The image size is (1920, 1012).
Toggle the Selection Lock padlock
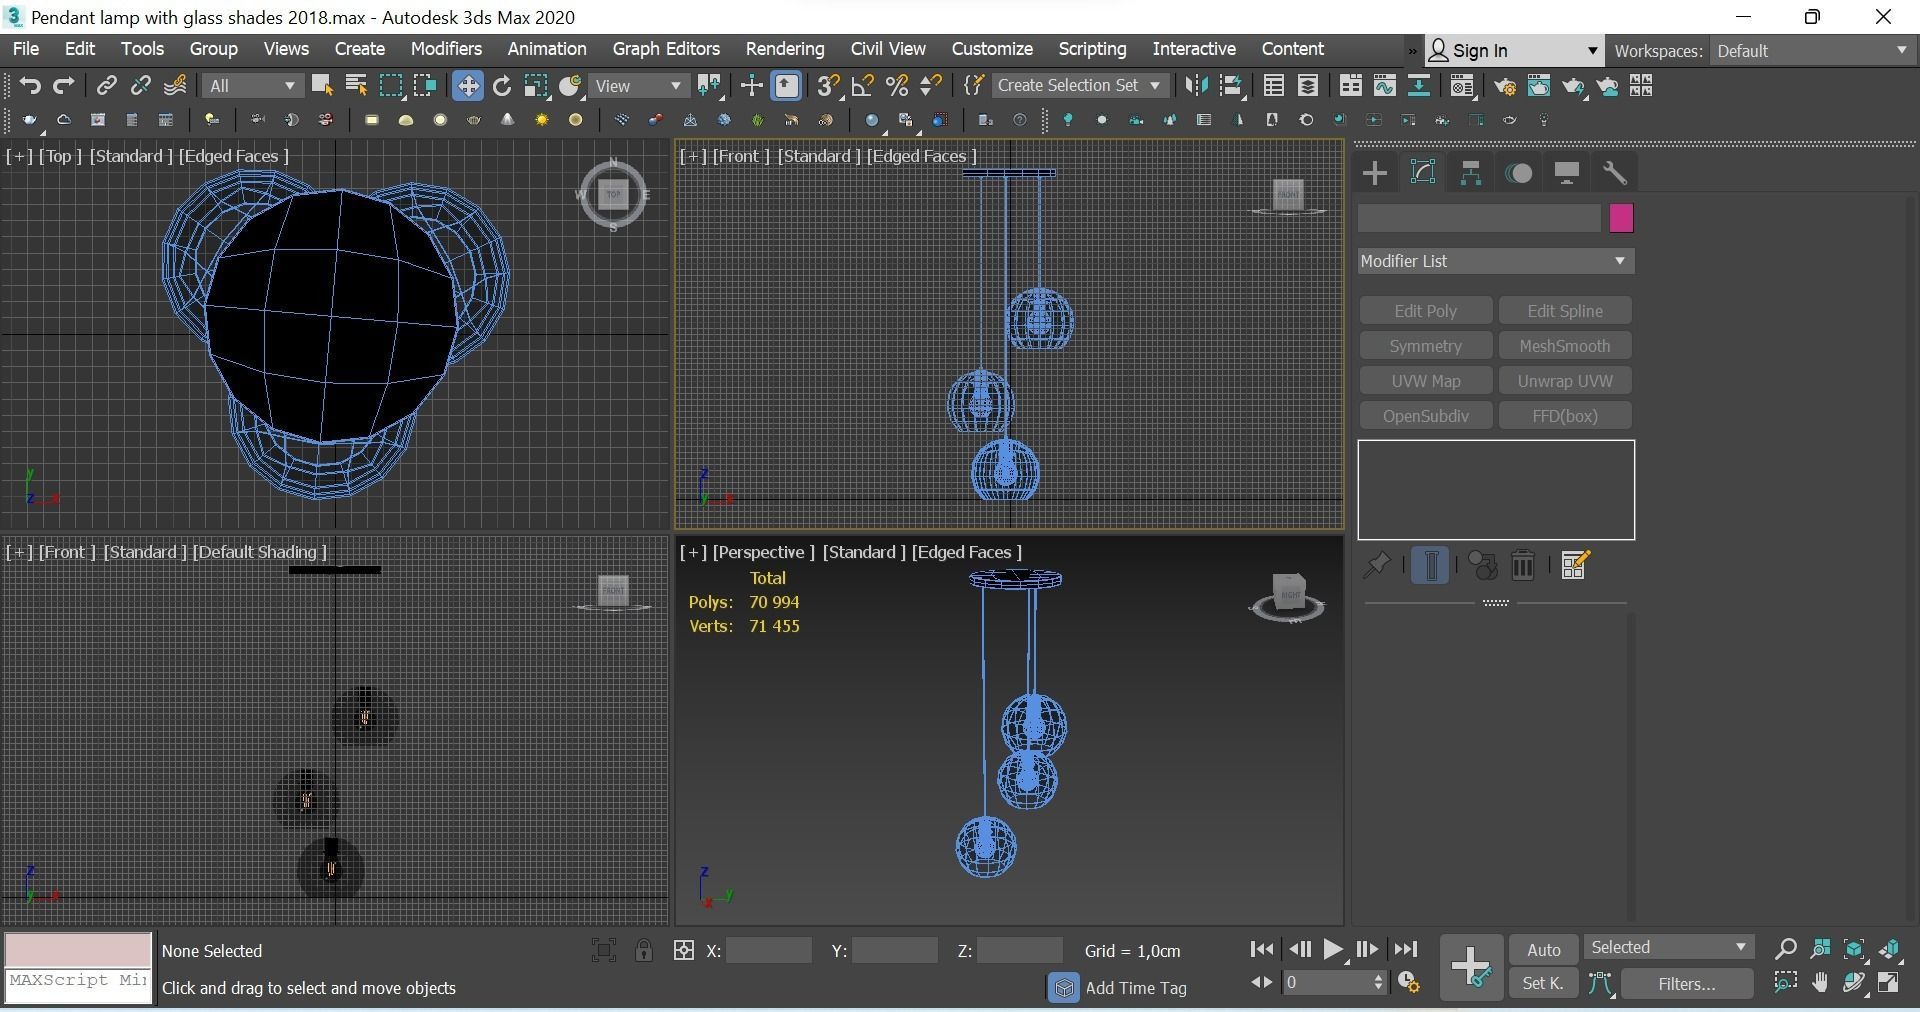coord(644,950)
